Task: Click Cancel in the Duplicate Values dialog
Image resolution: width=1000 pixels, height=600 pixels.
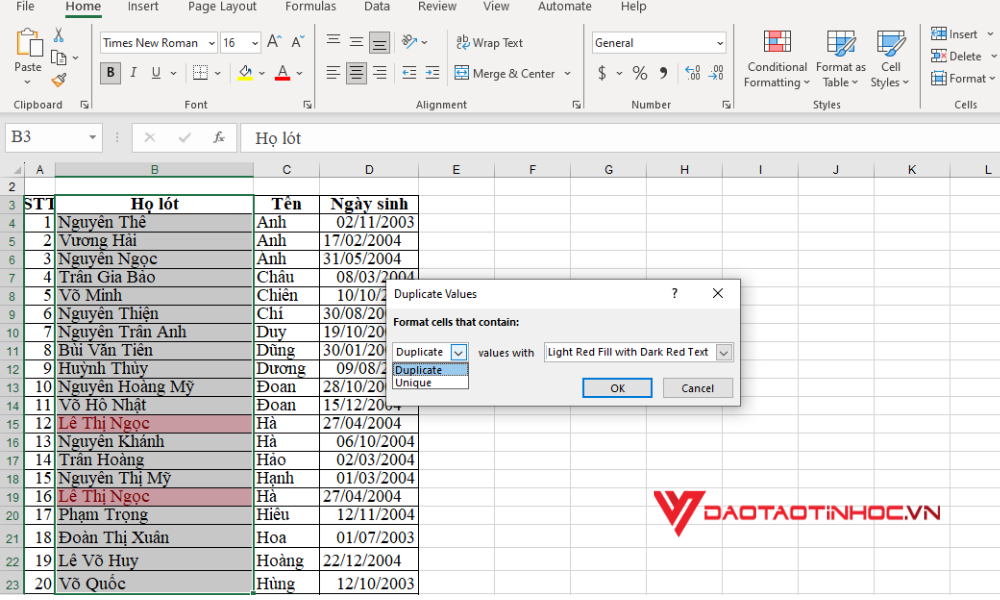Action: 697,388
